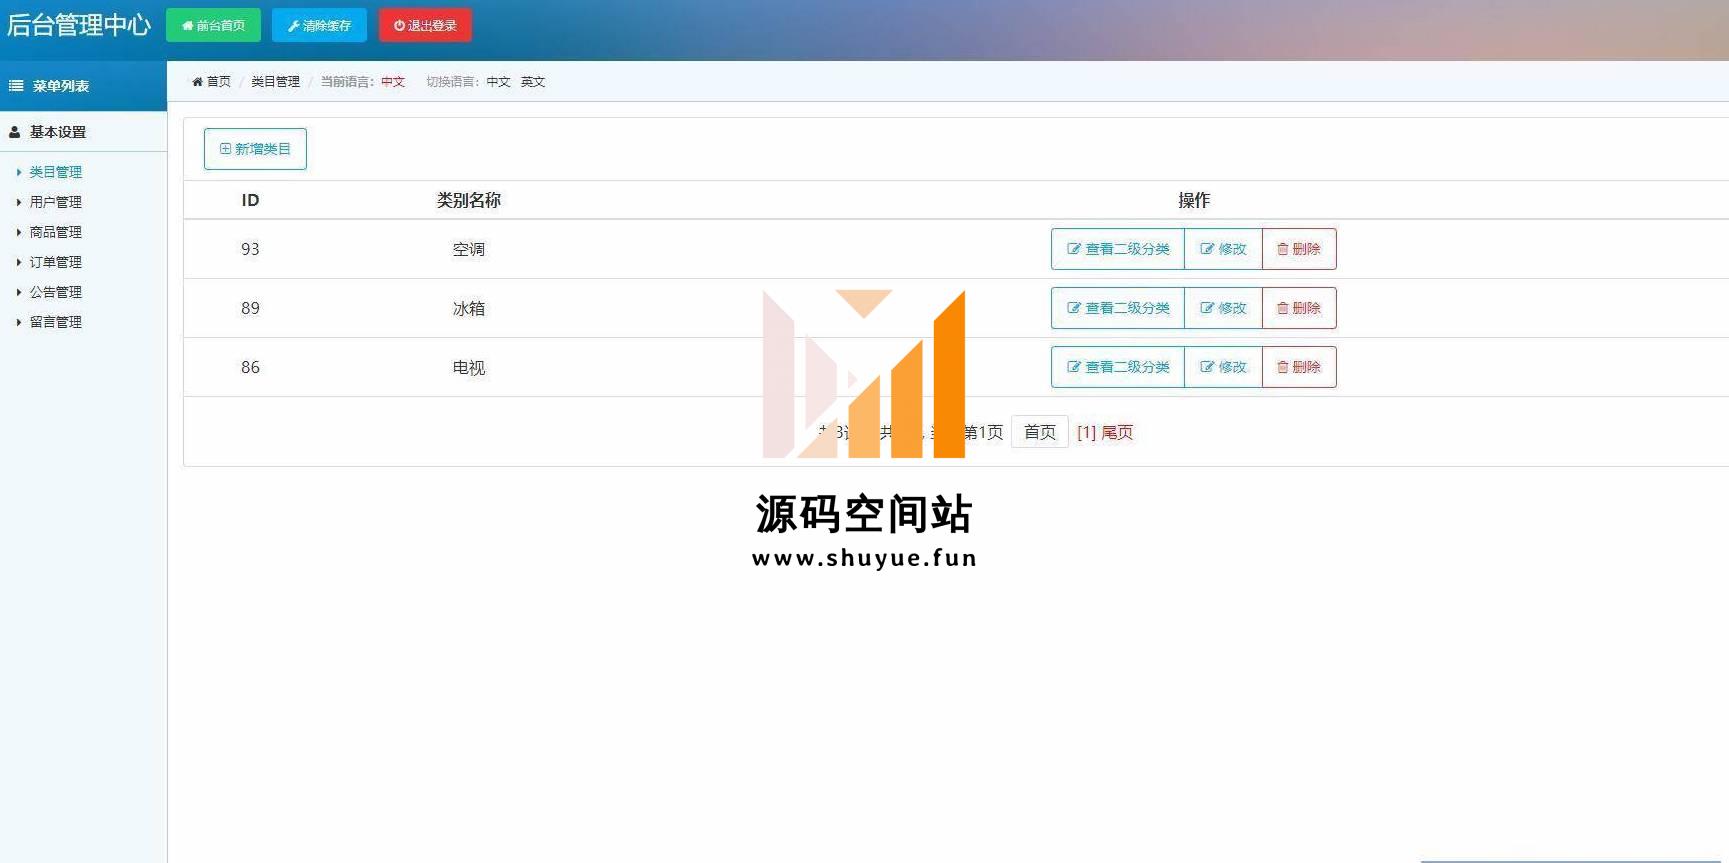Switch the language to 英文
Viewport: 1729px width, 863px height.
click(533, 82)
